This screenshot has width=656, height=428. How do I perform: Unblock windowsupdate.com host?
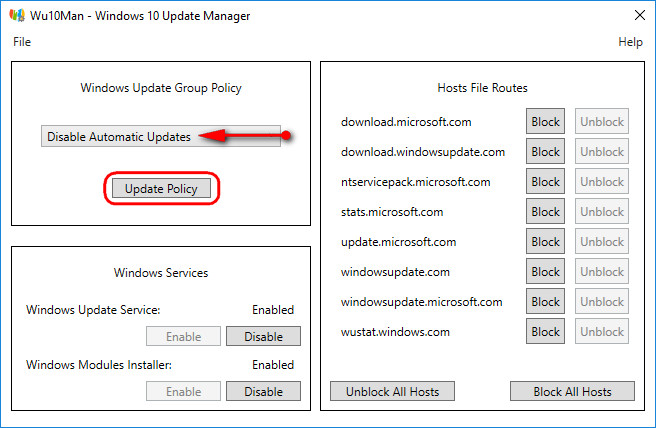[x=602, y=272]
